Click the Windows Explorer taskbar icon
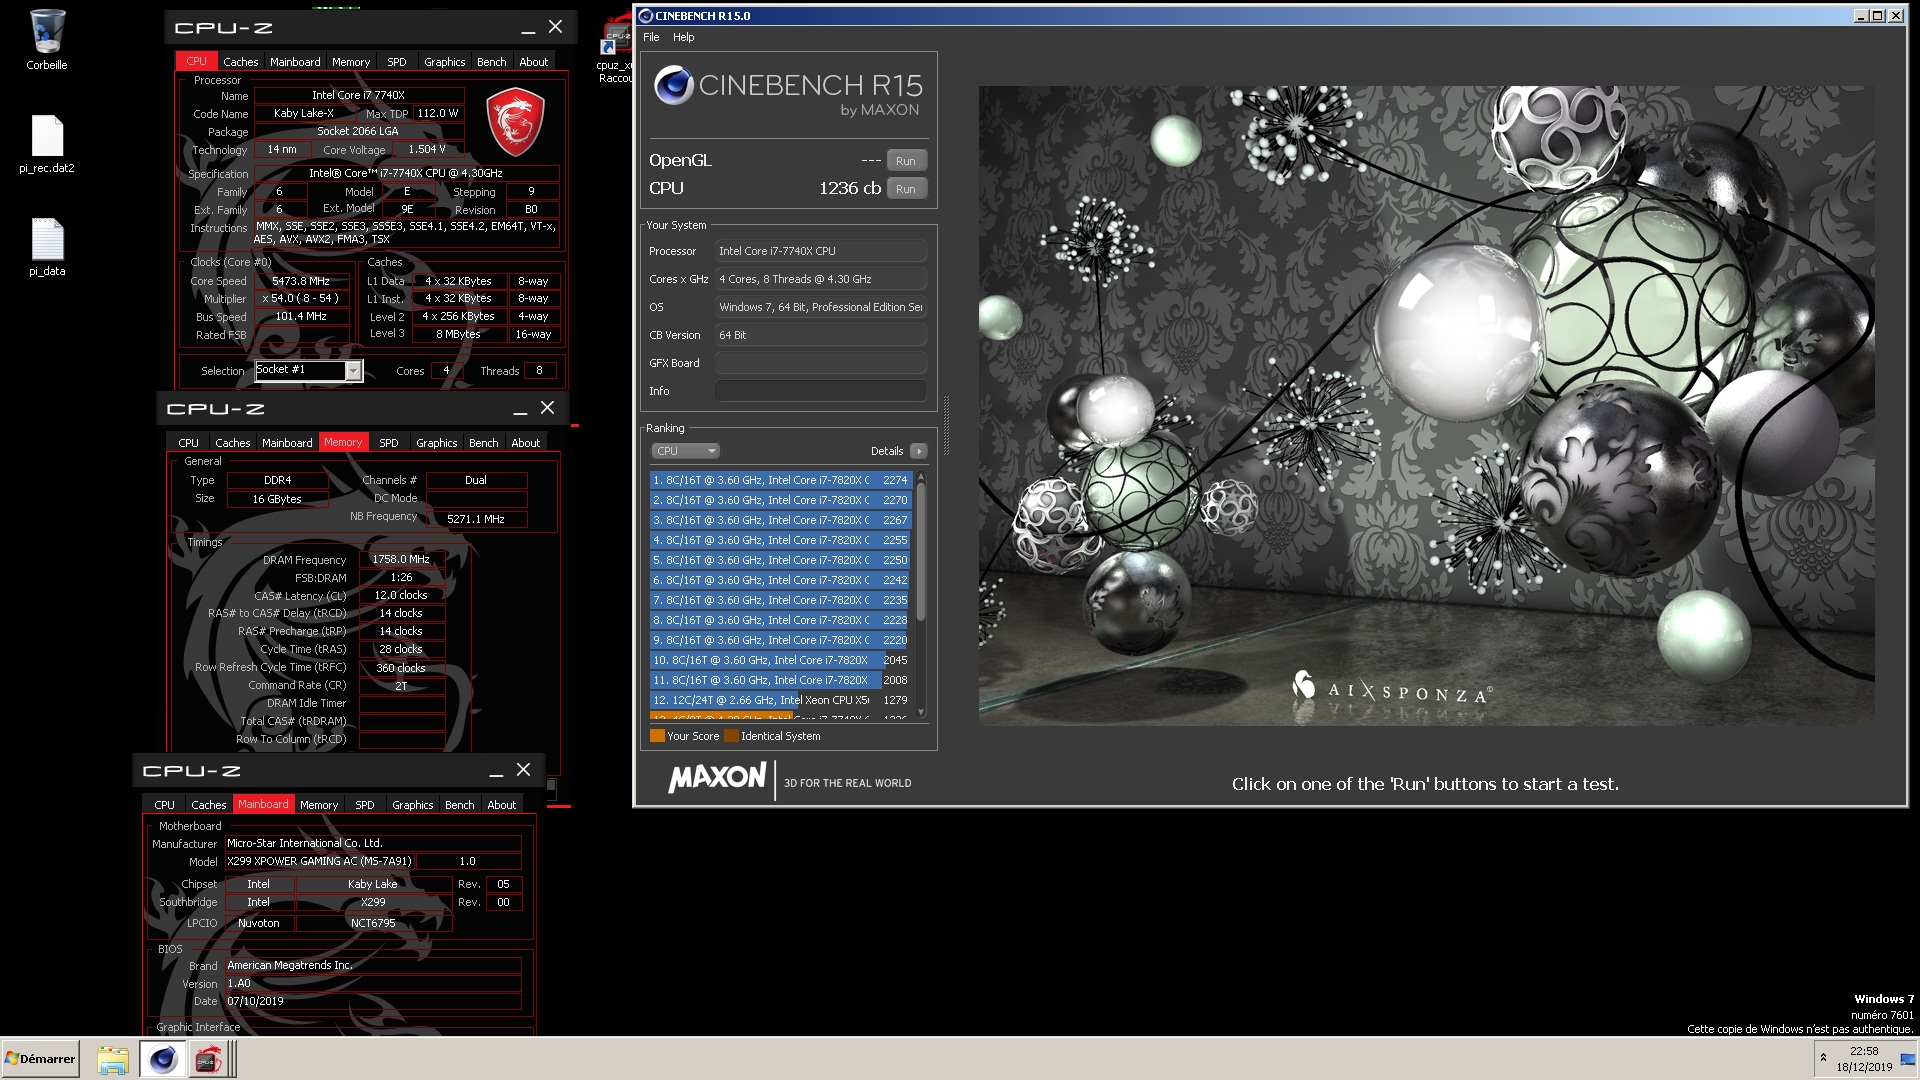 113,1059
